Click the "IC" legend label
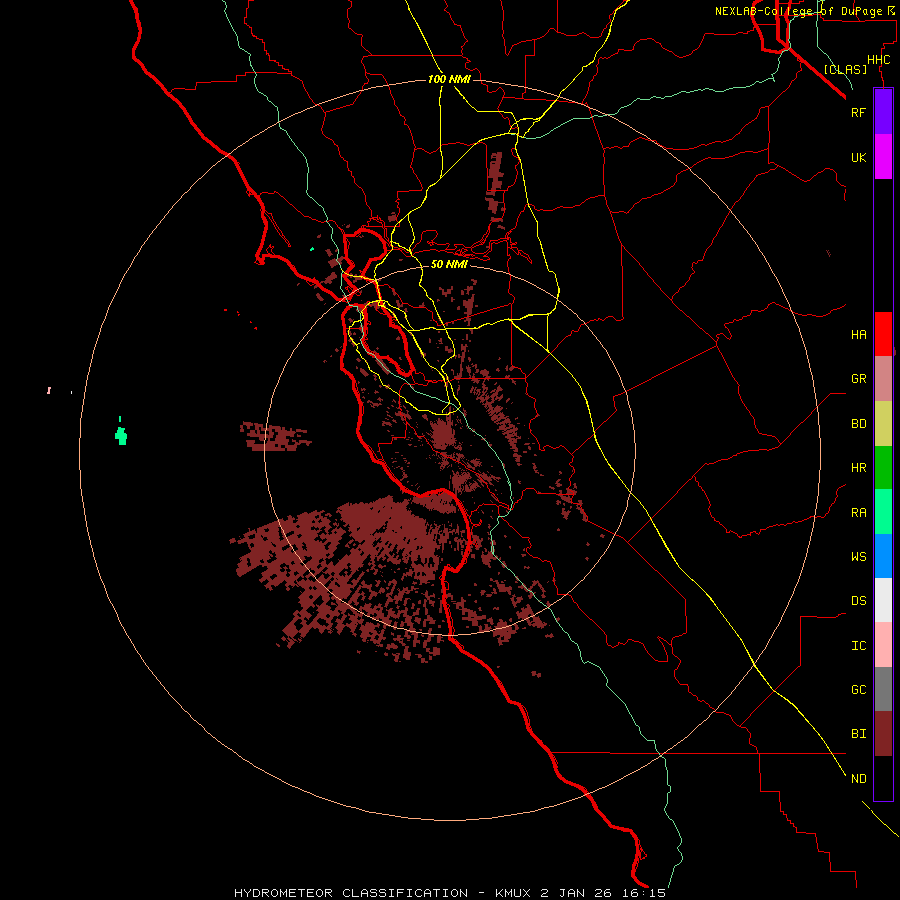Screen dimensions: 900x900 [x=858, y=645]
